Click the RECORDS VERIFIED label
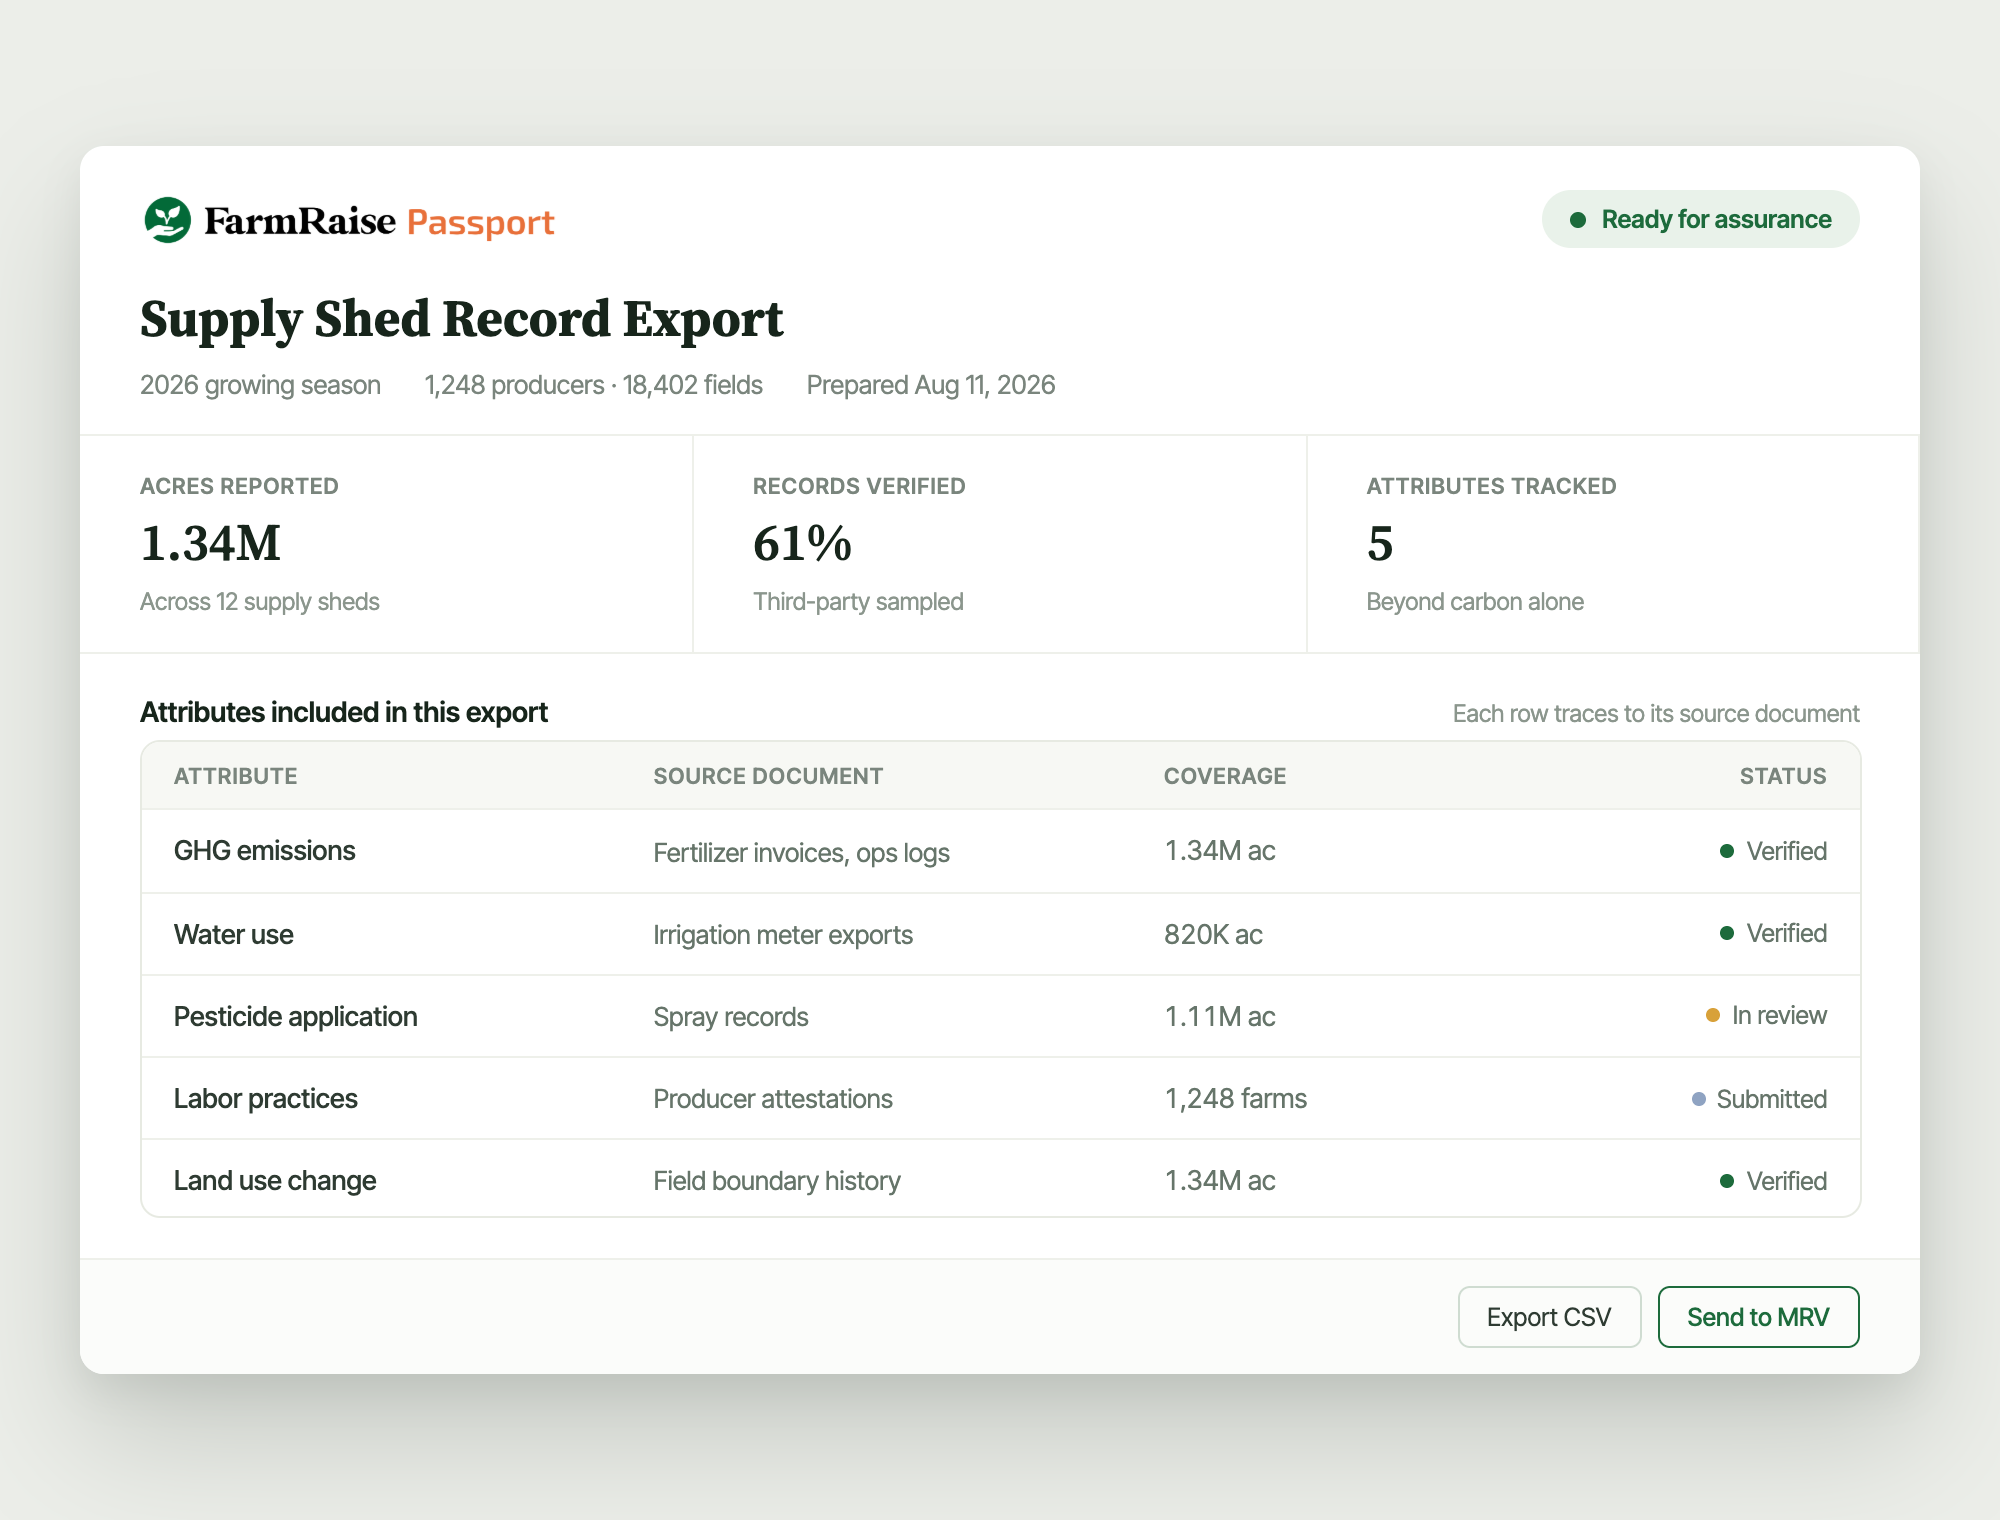The width and height of the screenshot is (2000, 1520). click(x=859, y=486)
